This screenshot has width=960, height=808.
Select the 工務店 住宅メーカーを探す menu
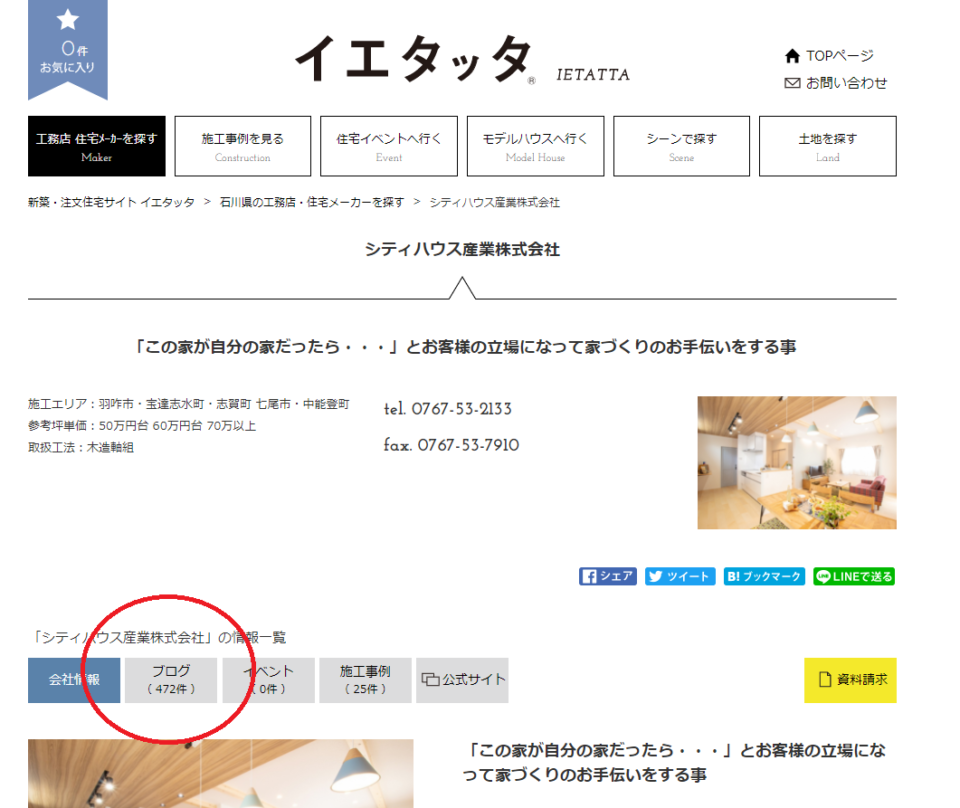[96, 146]
